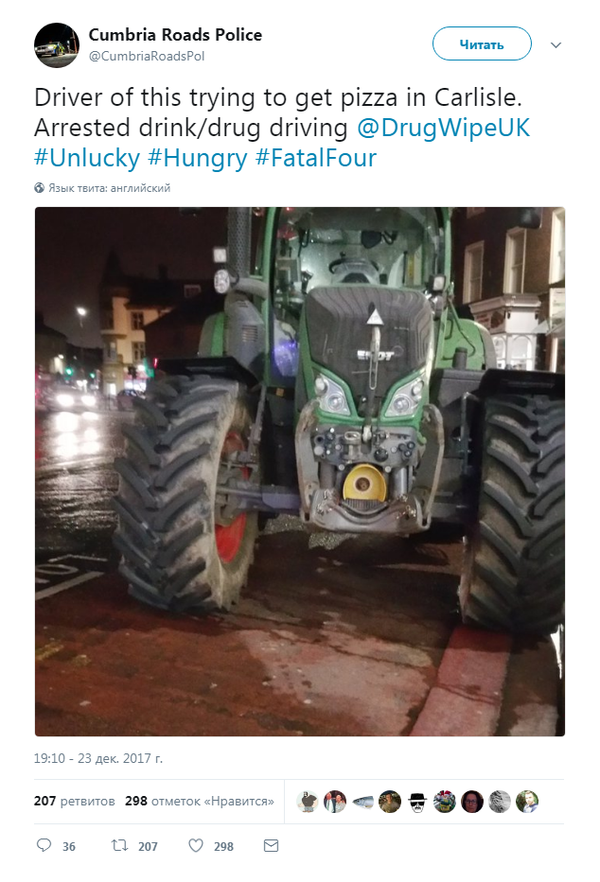The width and height of the screenshot is (600, 882).
Task: Click the reply speech bubble icon
Action: pos(44,845)
